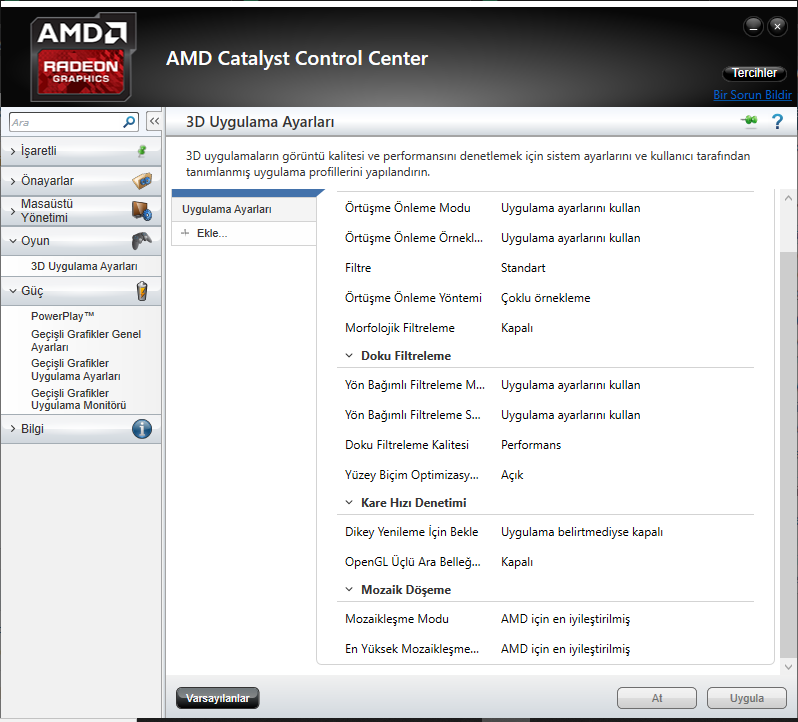This screenshot has height=722, width=798.
Task: Click the At button
Action: point(657,698)
